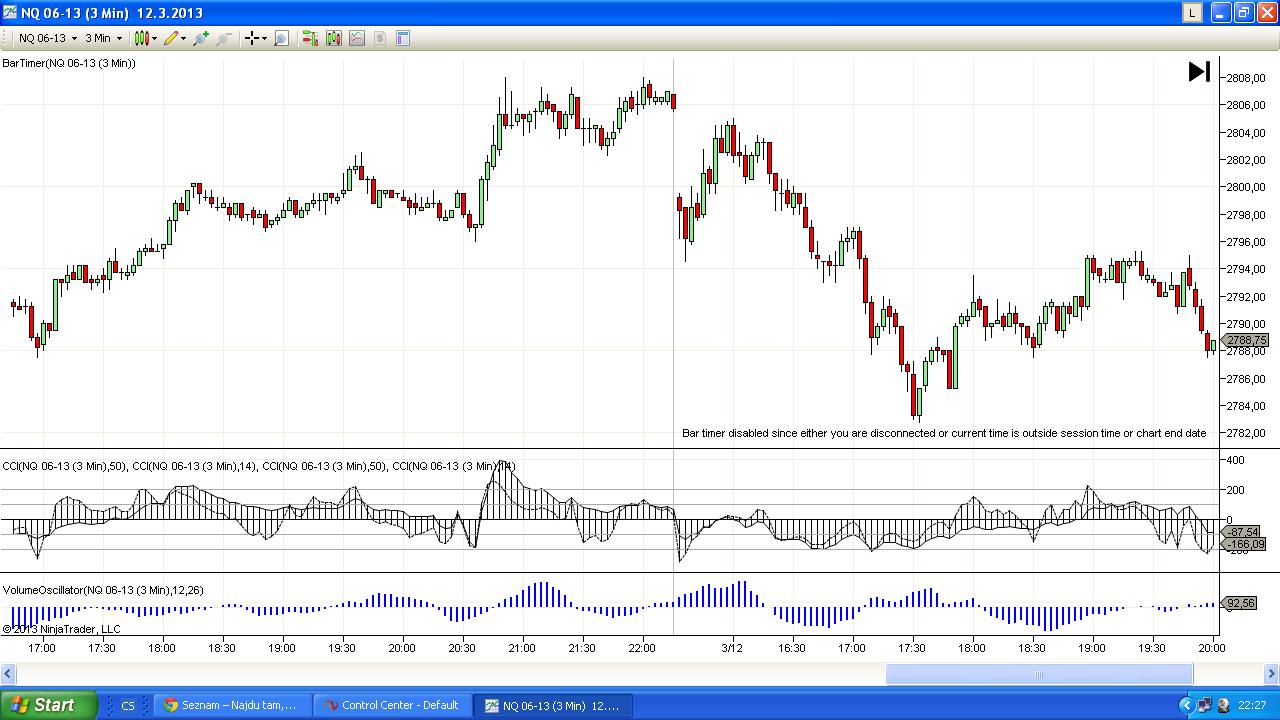Toggle the L link button in title bar
Screen dimensions: 1280x720
[x=1192, y=12]
